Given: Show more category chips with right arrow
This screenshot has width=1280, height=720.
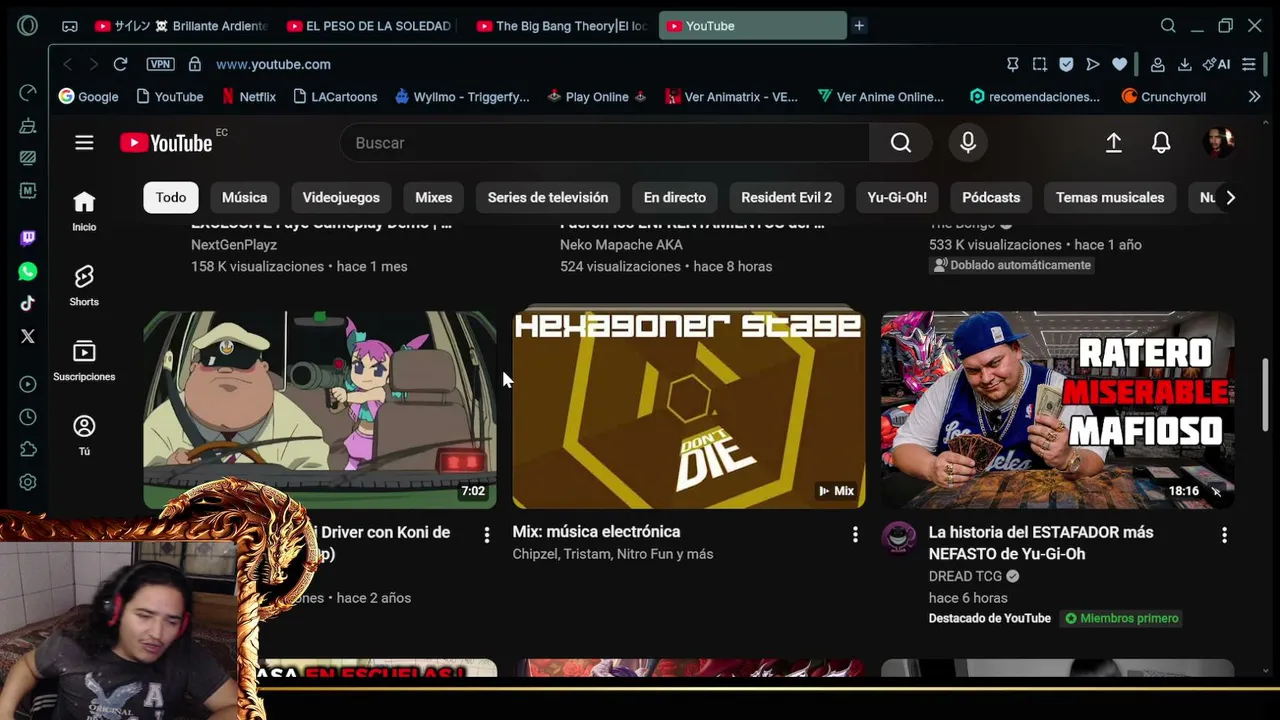Looking at the screenshot, I should coord(1230,198).
